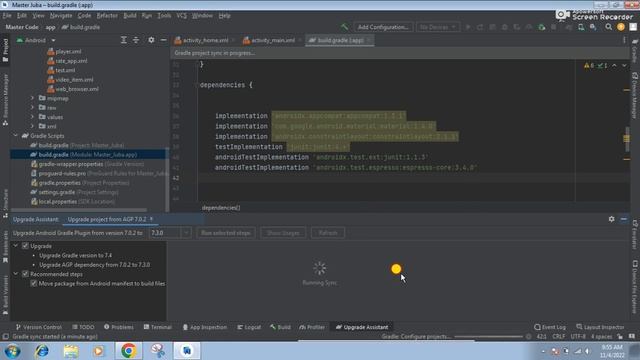Open the Build menu

[130, 16]
